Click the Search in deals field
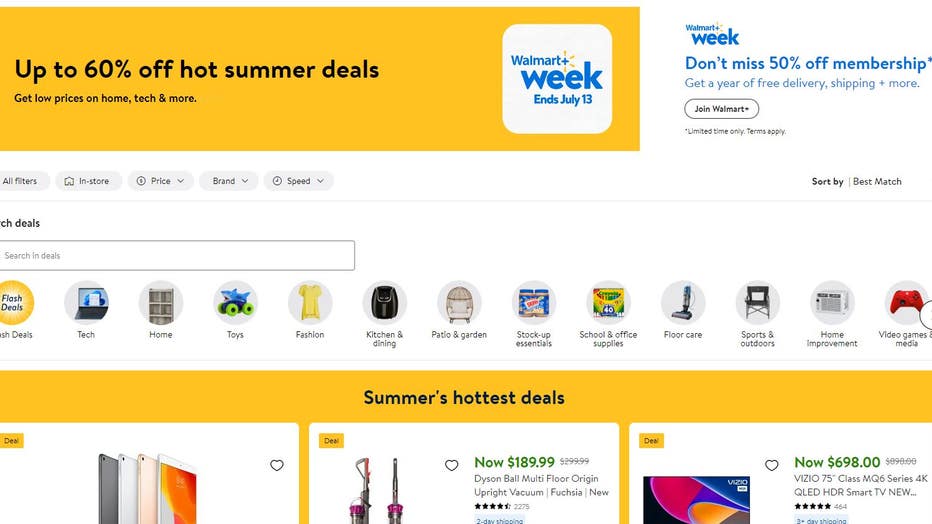The width and height of the screenshot is (932, 524). click(177, 255)
